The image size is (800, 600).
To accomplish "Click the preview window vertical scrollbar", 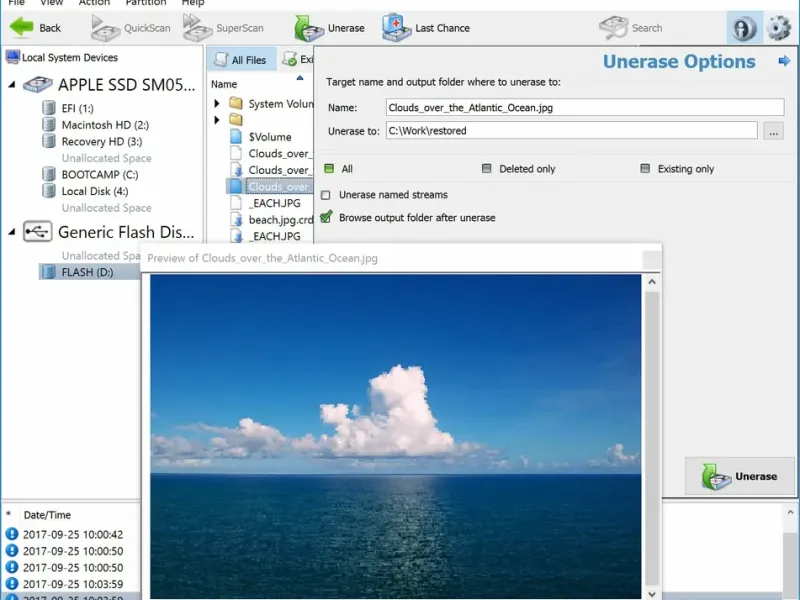I will coord(652,430).
